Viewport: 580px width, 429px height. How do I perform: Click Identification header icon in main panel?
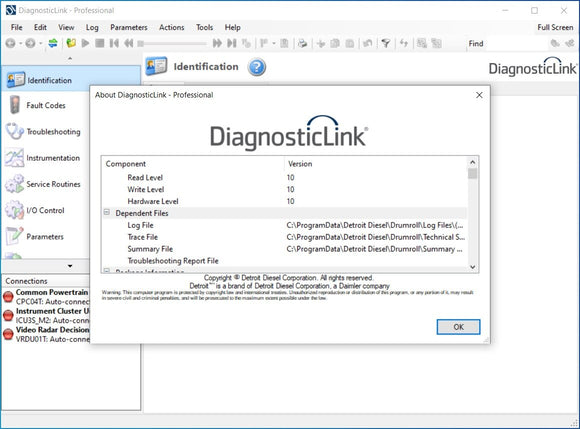[156, 66]
